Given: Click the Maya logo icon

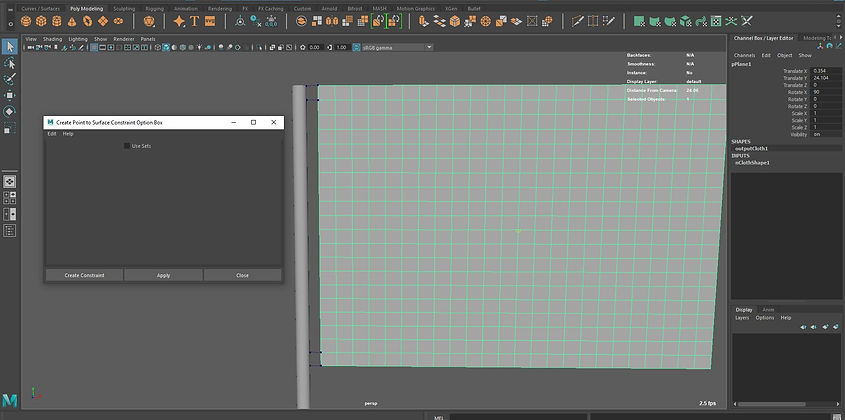Looking at the screenshot, I should pos(10,400).
